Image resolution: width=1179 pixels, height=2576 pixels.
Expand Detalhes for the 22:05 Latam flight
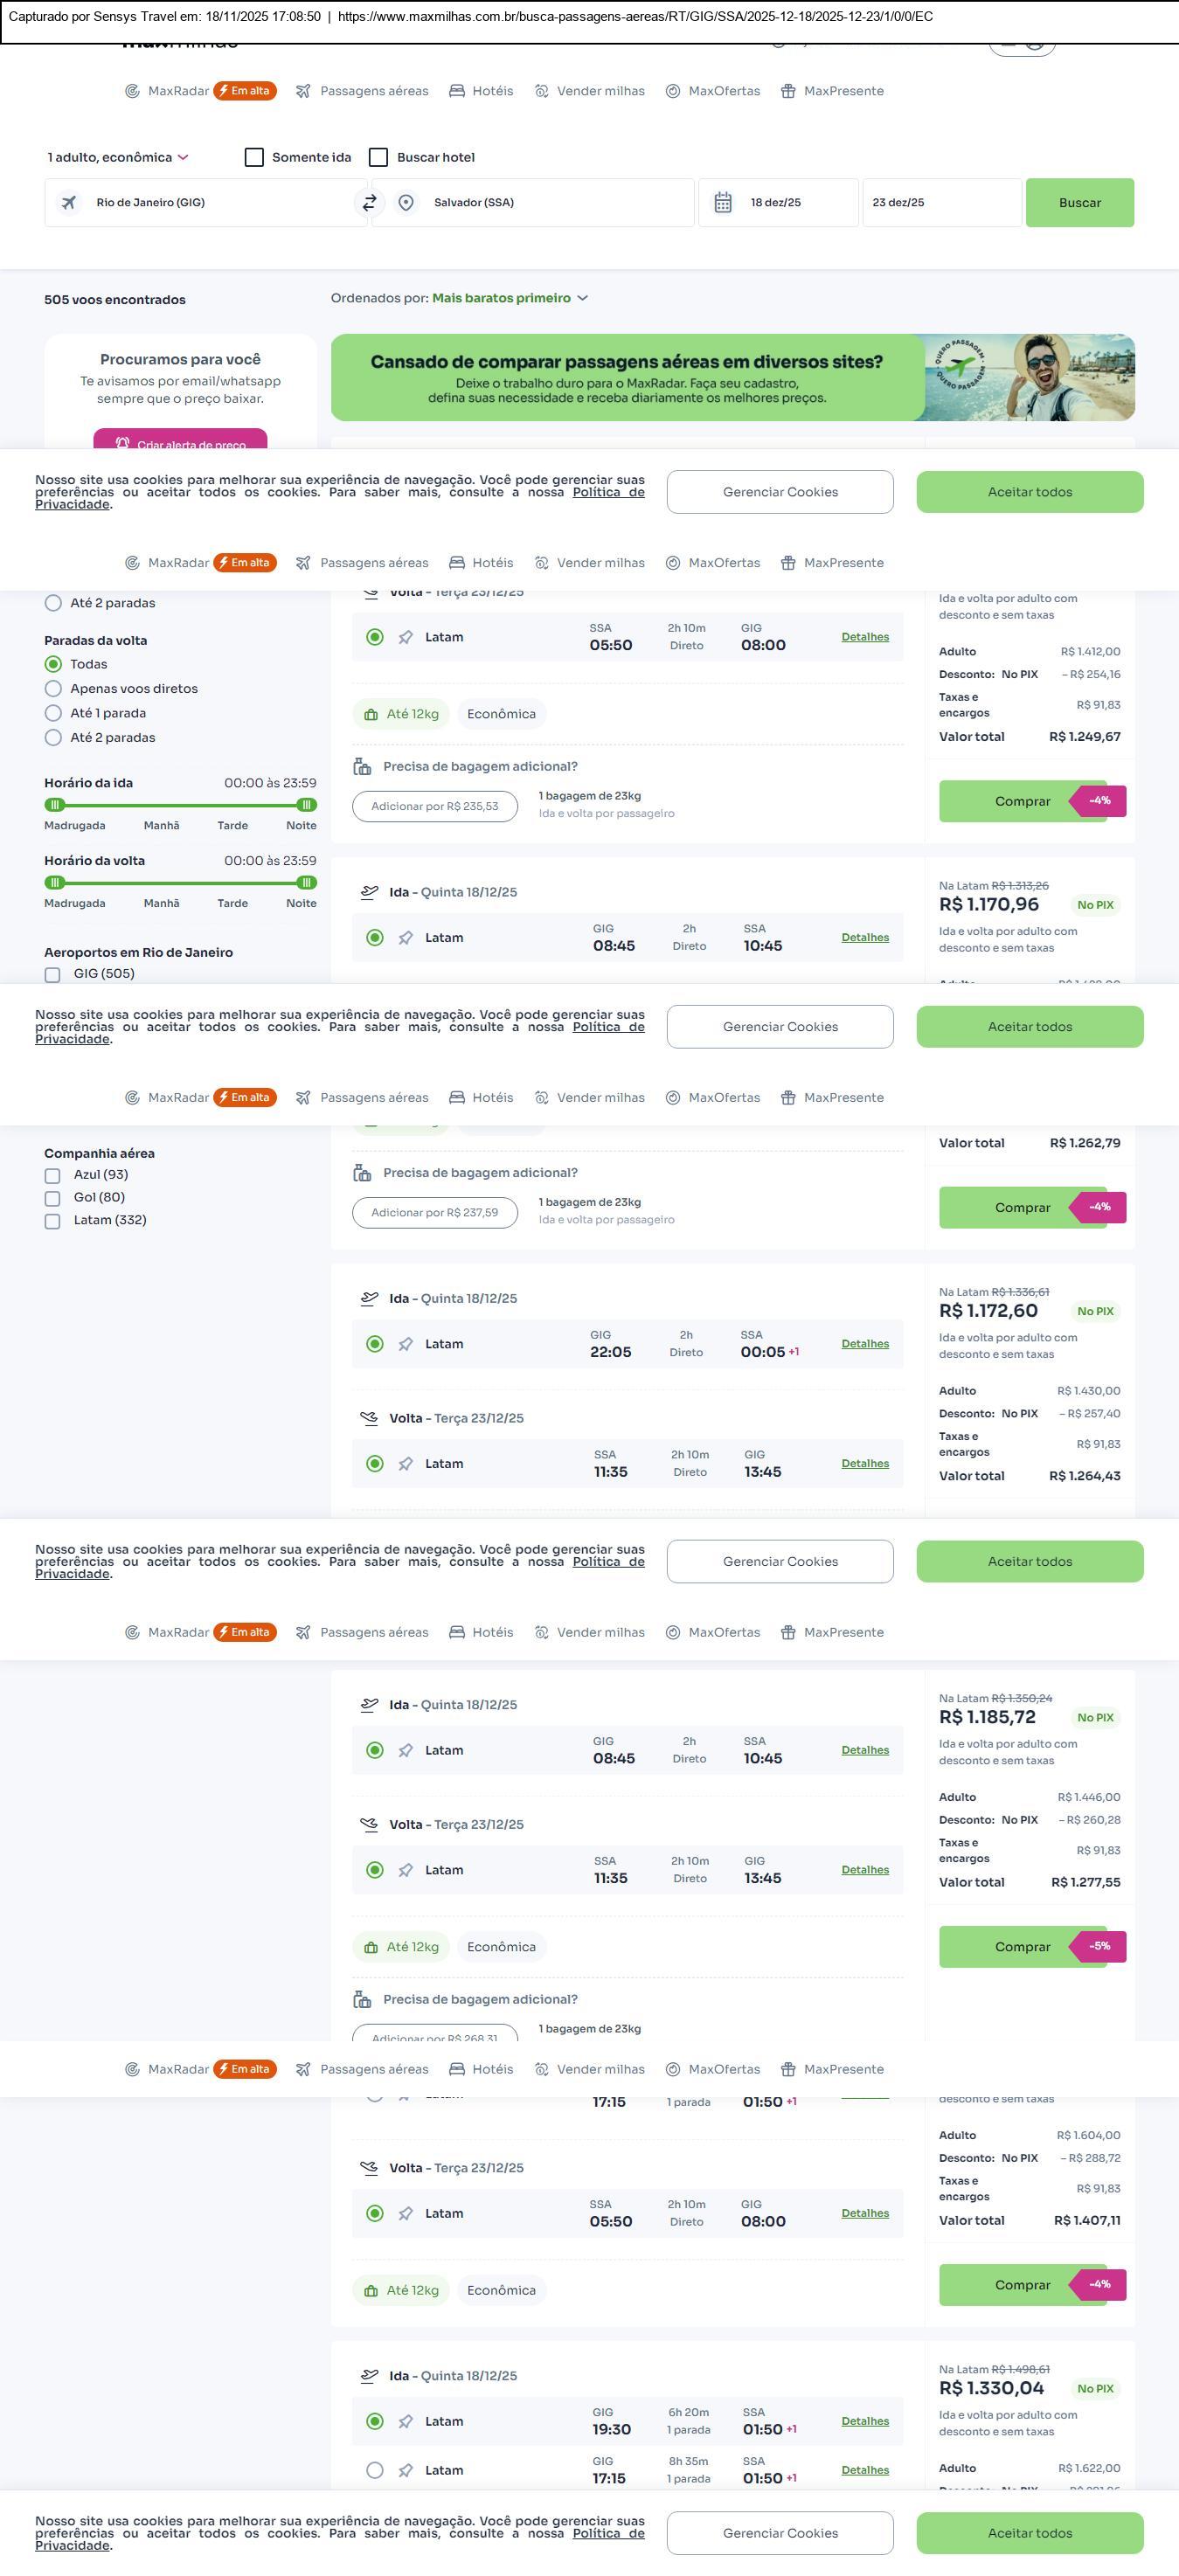(865, 1344)
